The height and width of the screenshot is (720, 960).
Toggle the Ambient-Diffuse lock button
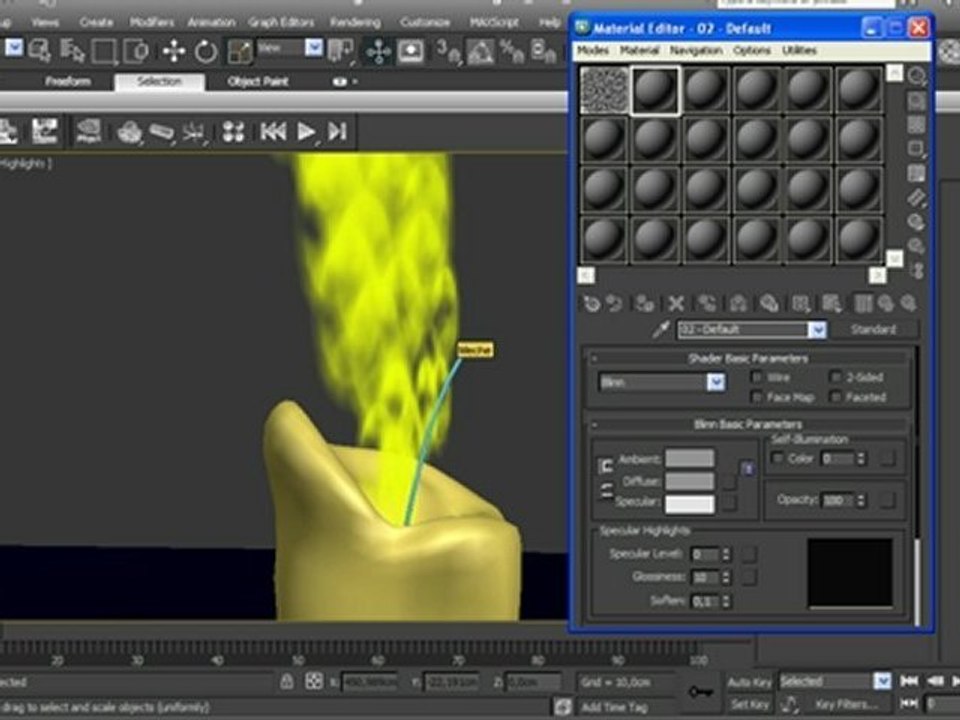(x=605, y=467)
